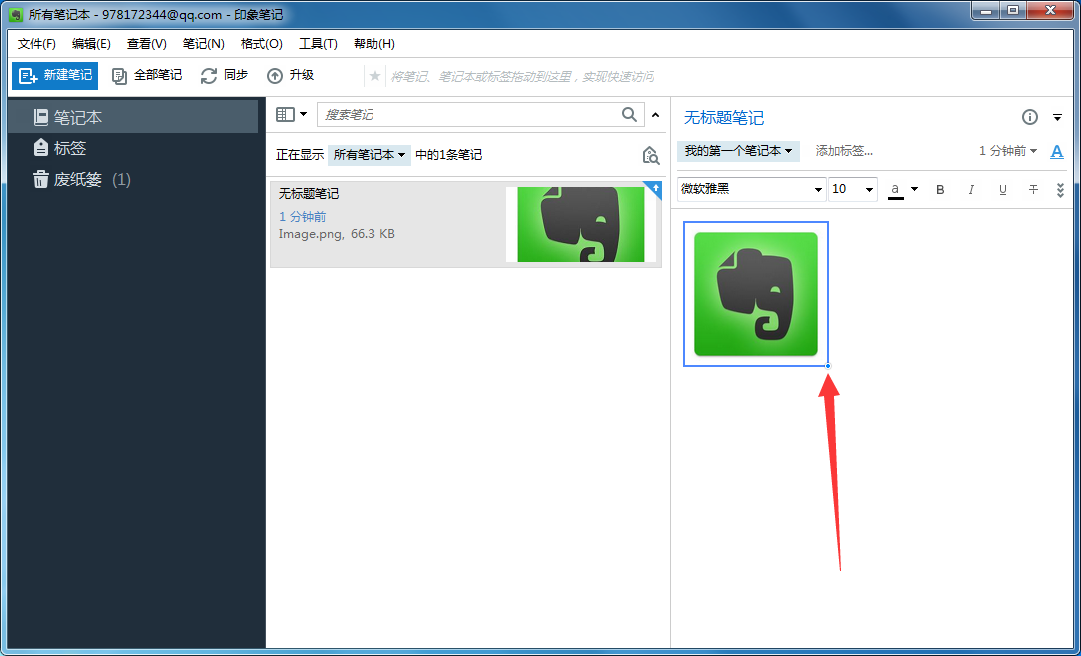The height and width of the screenshot is (656, 1081).
Task: Toggle italic formatting
Action: pyautogui.click(x=971, y=189)
